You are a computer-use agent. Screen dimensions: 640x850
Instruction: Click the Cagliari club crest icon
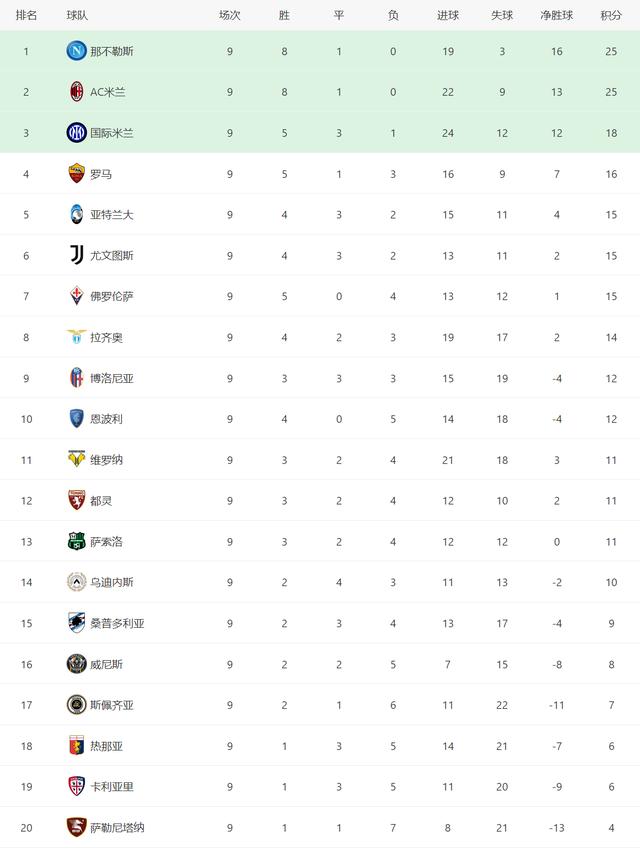[76, 787]
